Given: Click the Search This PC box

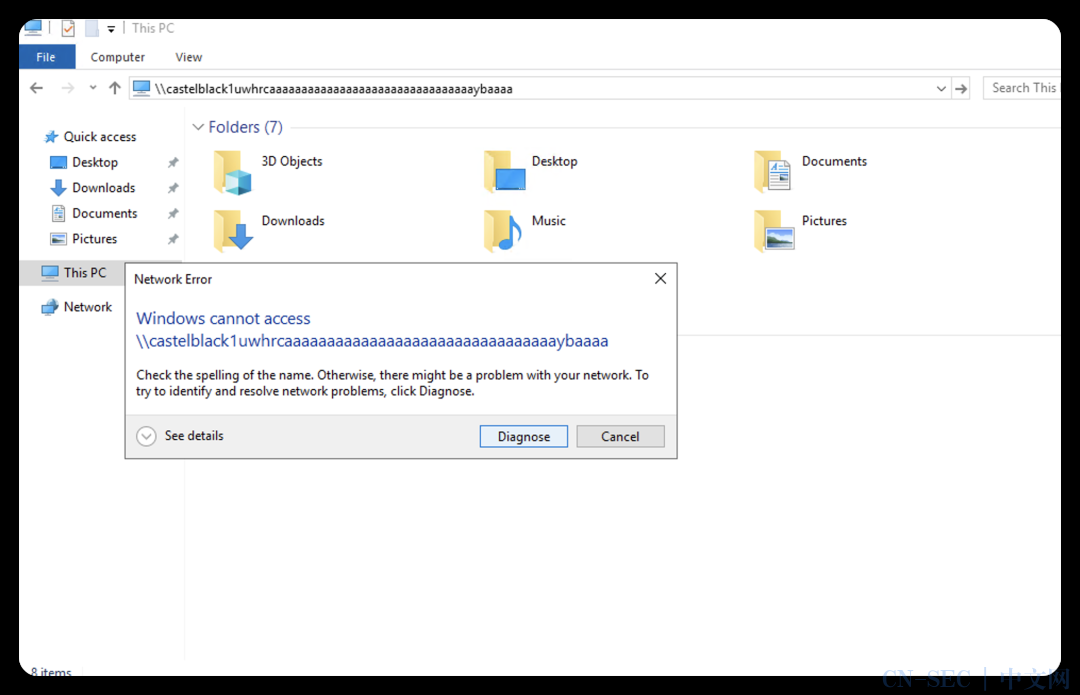Looking at the screenshot, I should 1022,88.
